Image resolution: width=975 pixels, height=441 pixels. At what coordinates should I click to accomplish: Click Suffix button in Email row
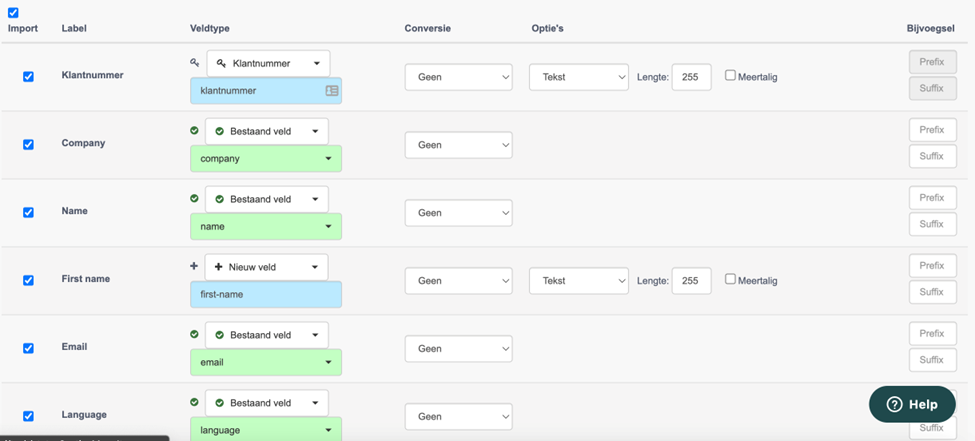(933, 360)
